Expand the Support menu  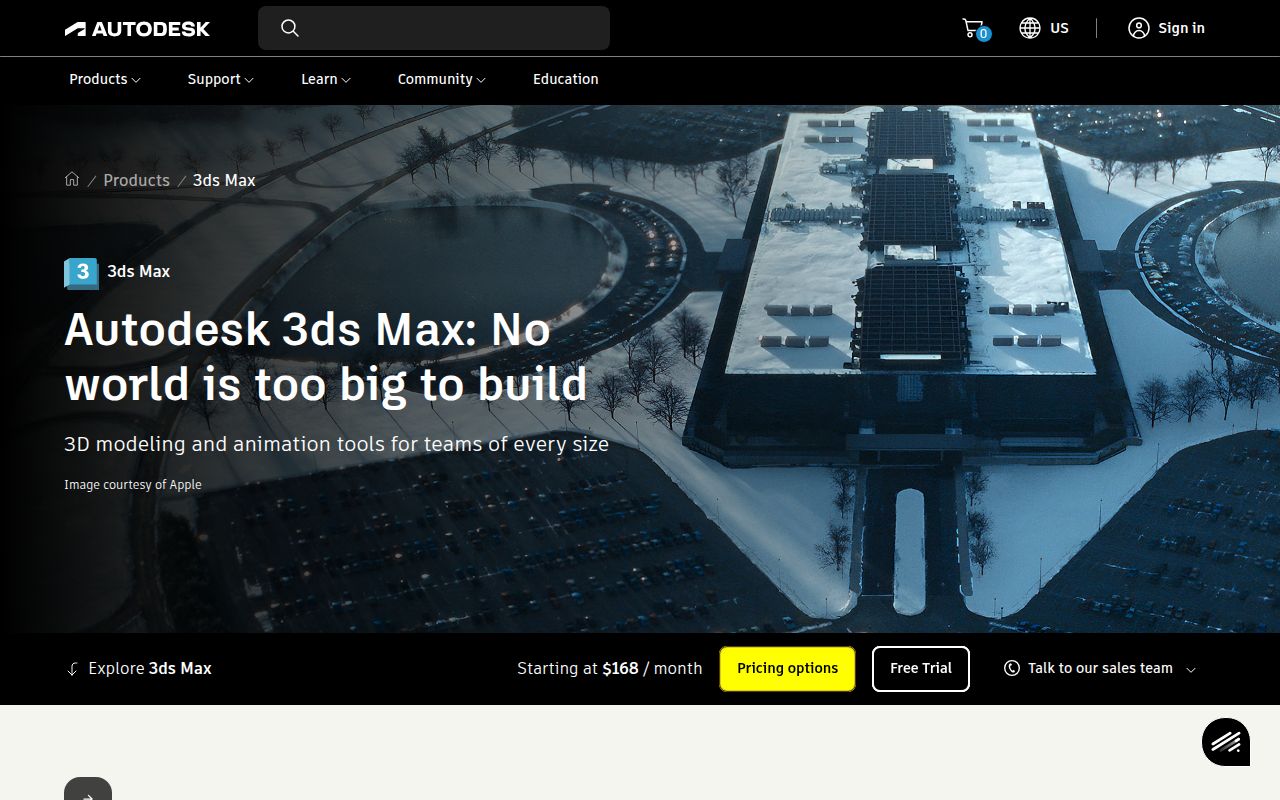coord(221,79)
